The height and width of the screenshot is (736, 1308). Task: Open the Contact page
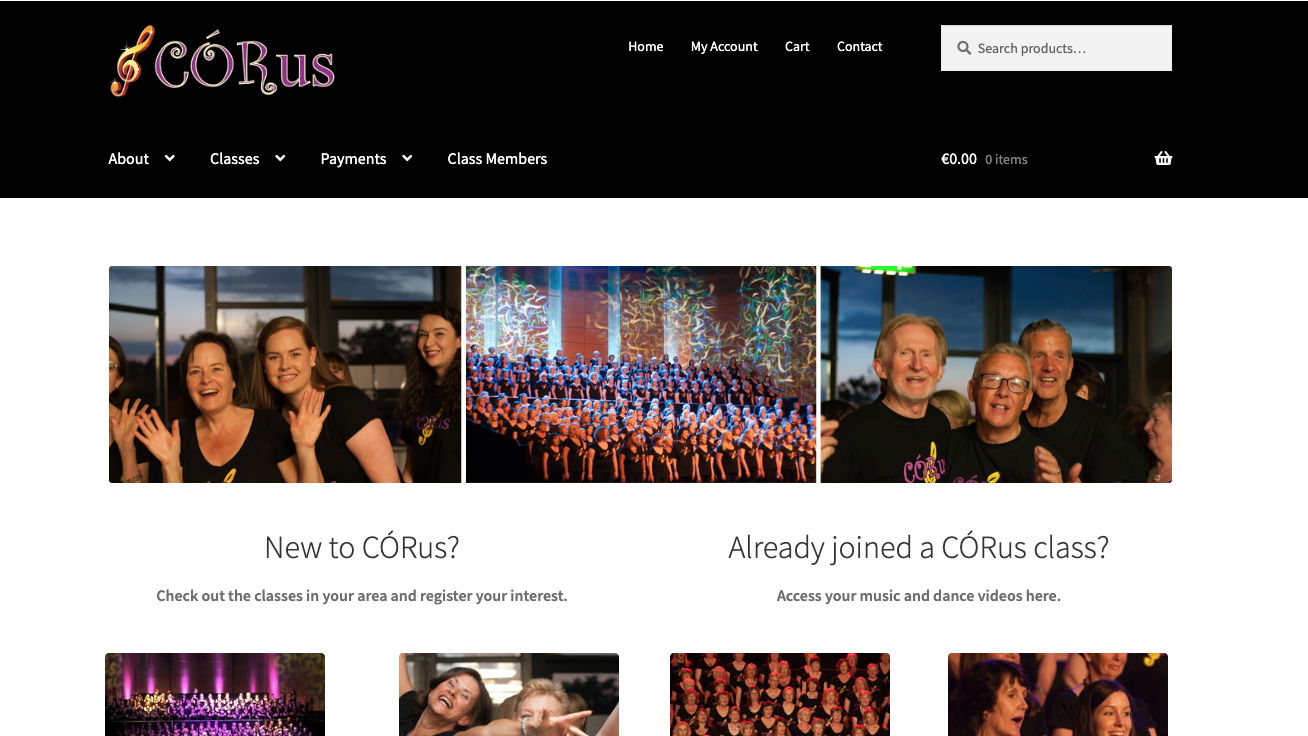[859, 47]
